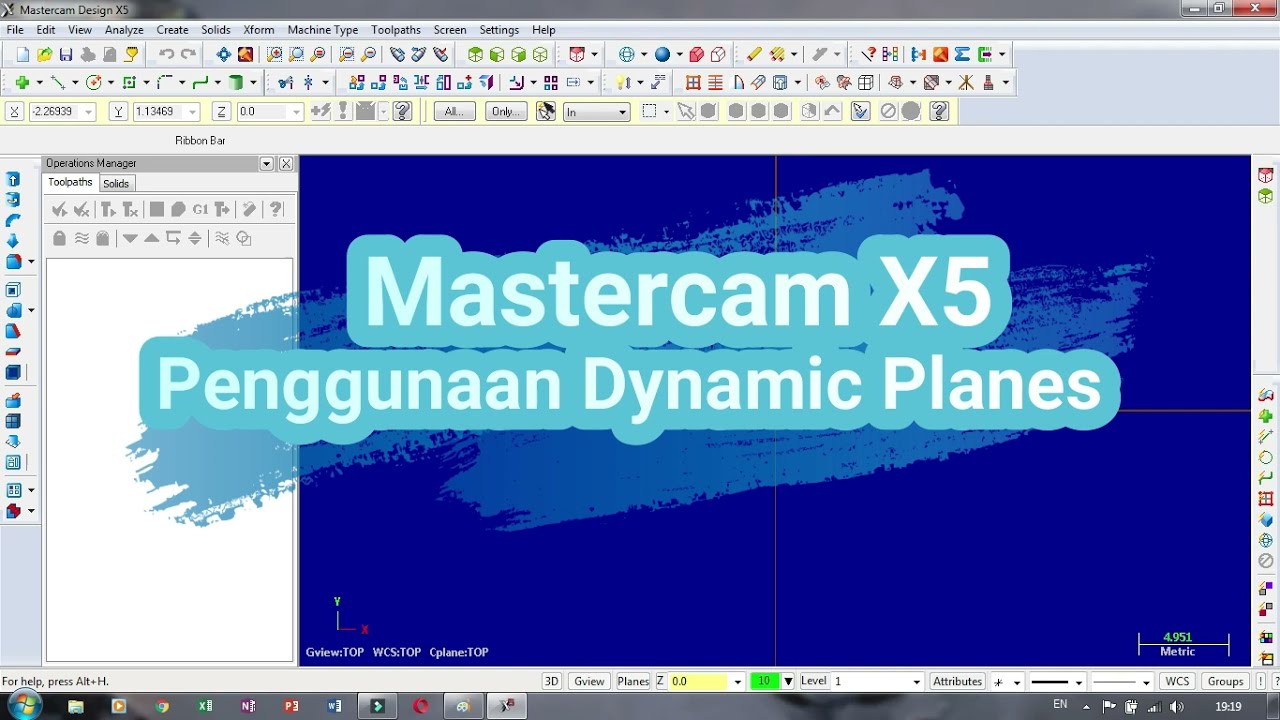Image resolution: width=1280 pixels, height=720 pixels.
Task: Click the Trim/Break/Extend icon
Action: (x=286, y=82)
